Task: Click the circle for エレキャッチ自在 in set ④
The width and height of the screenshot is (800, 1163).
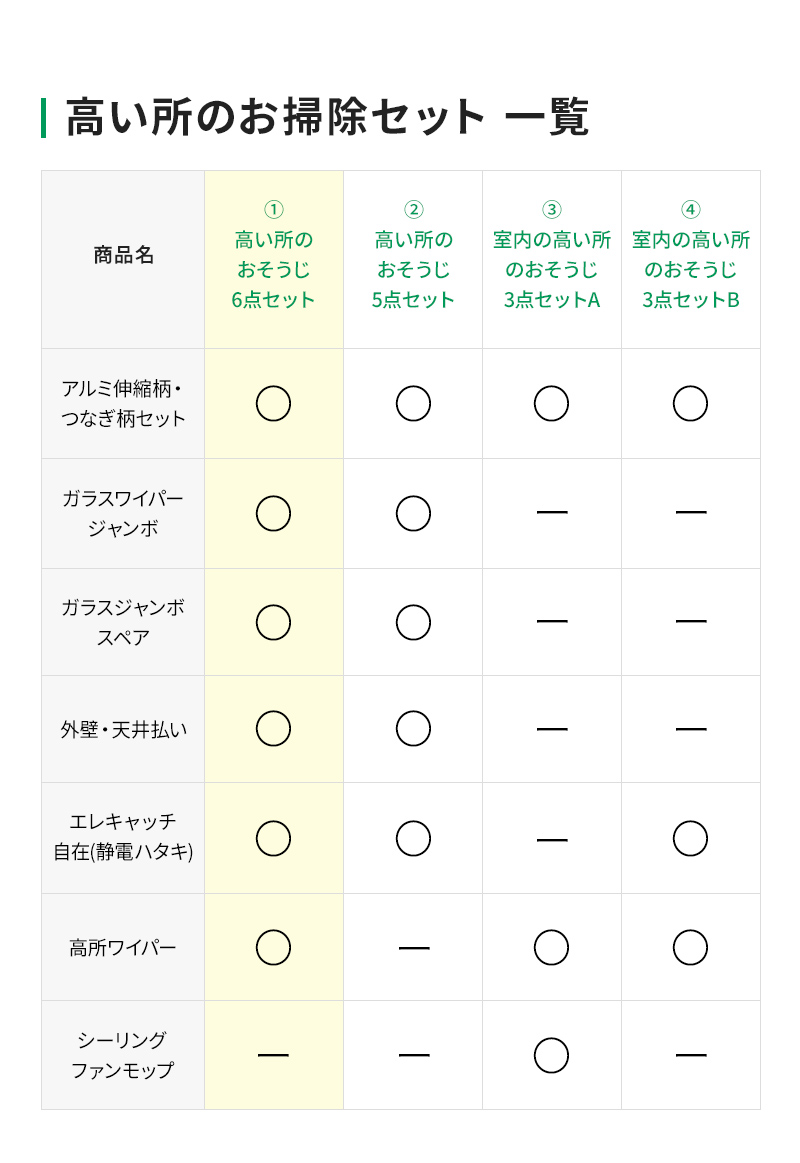Action: click(690, 838)
